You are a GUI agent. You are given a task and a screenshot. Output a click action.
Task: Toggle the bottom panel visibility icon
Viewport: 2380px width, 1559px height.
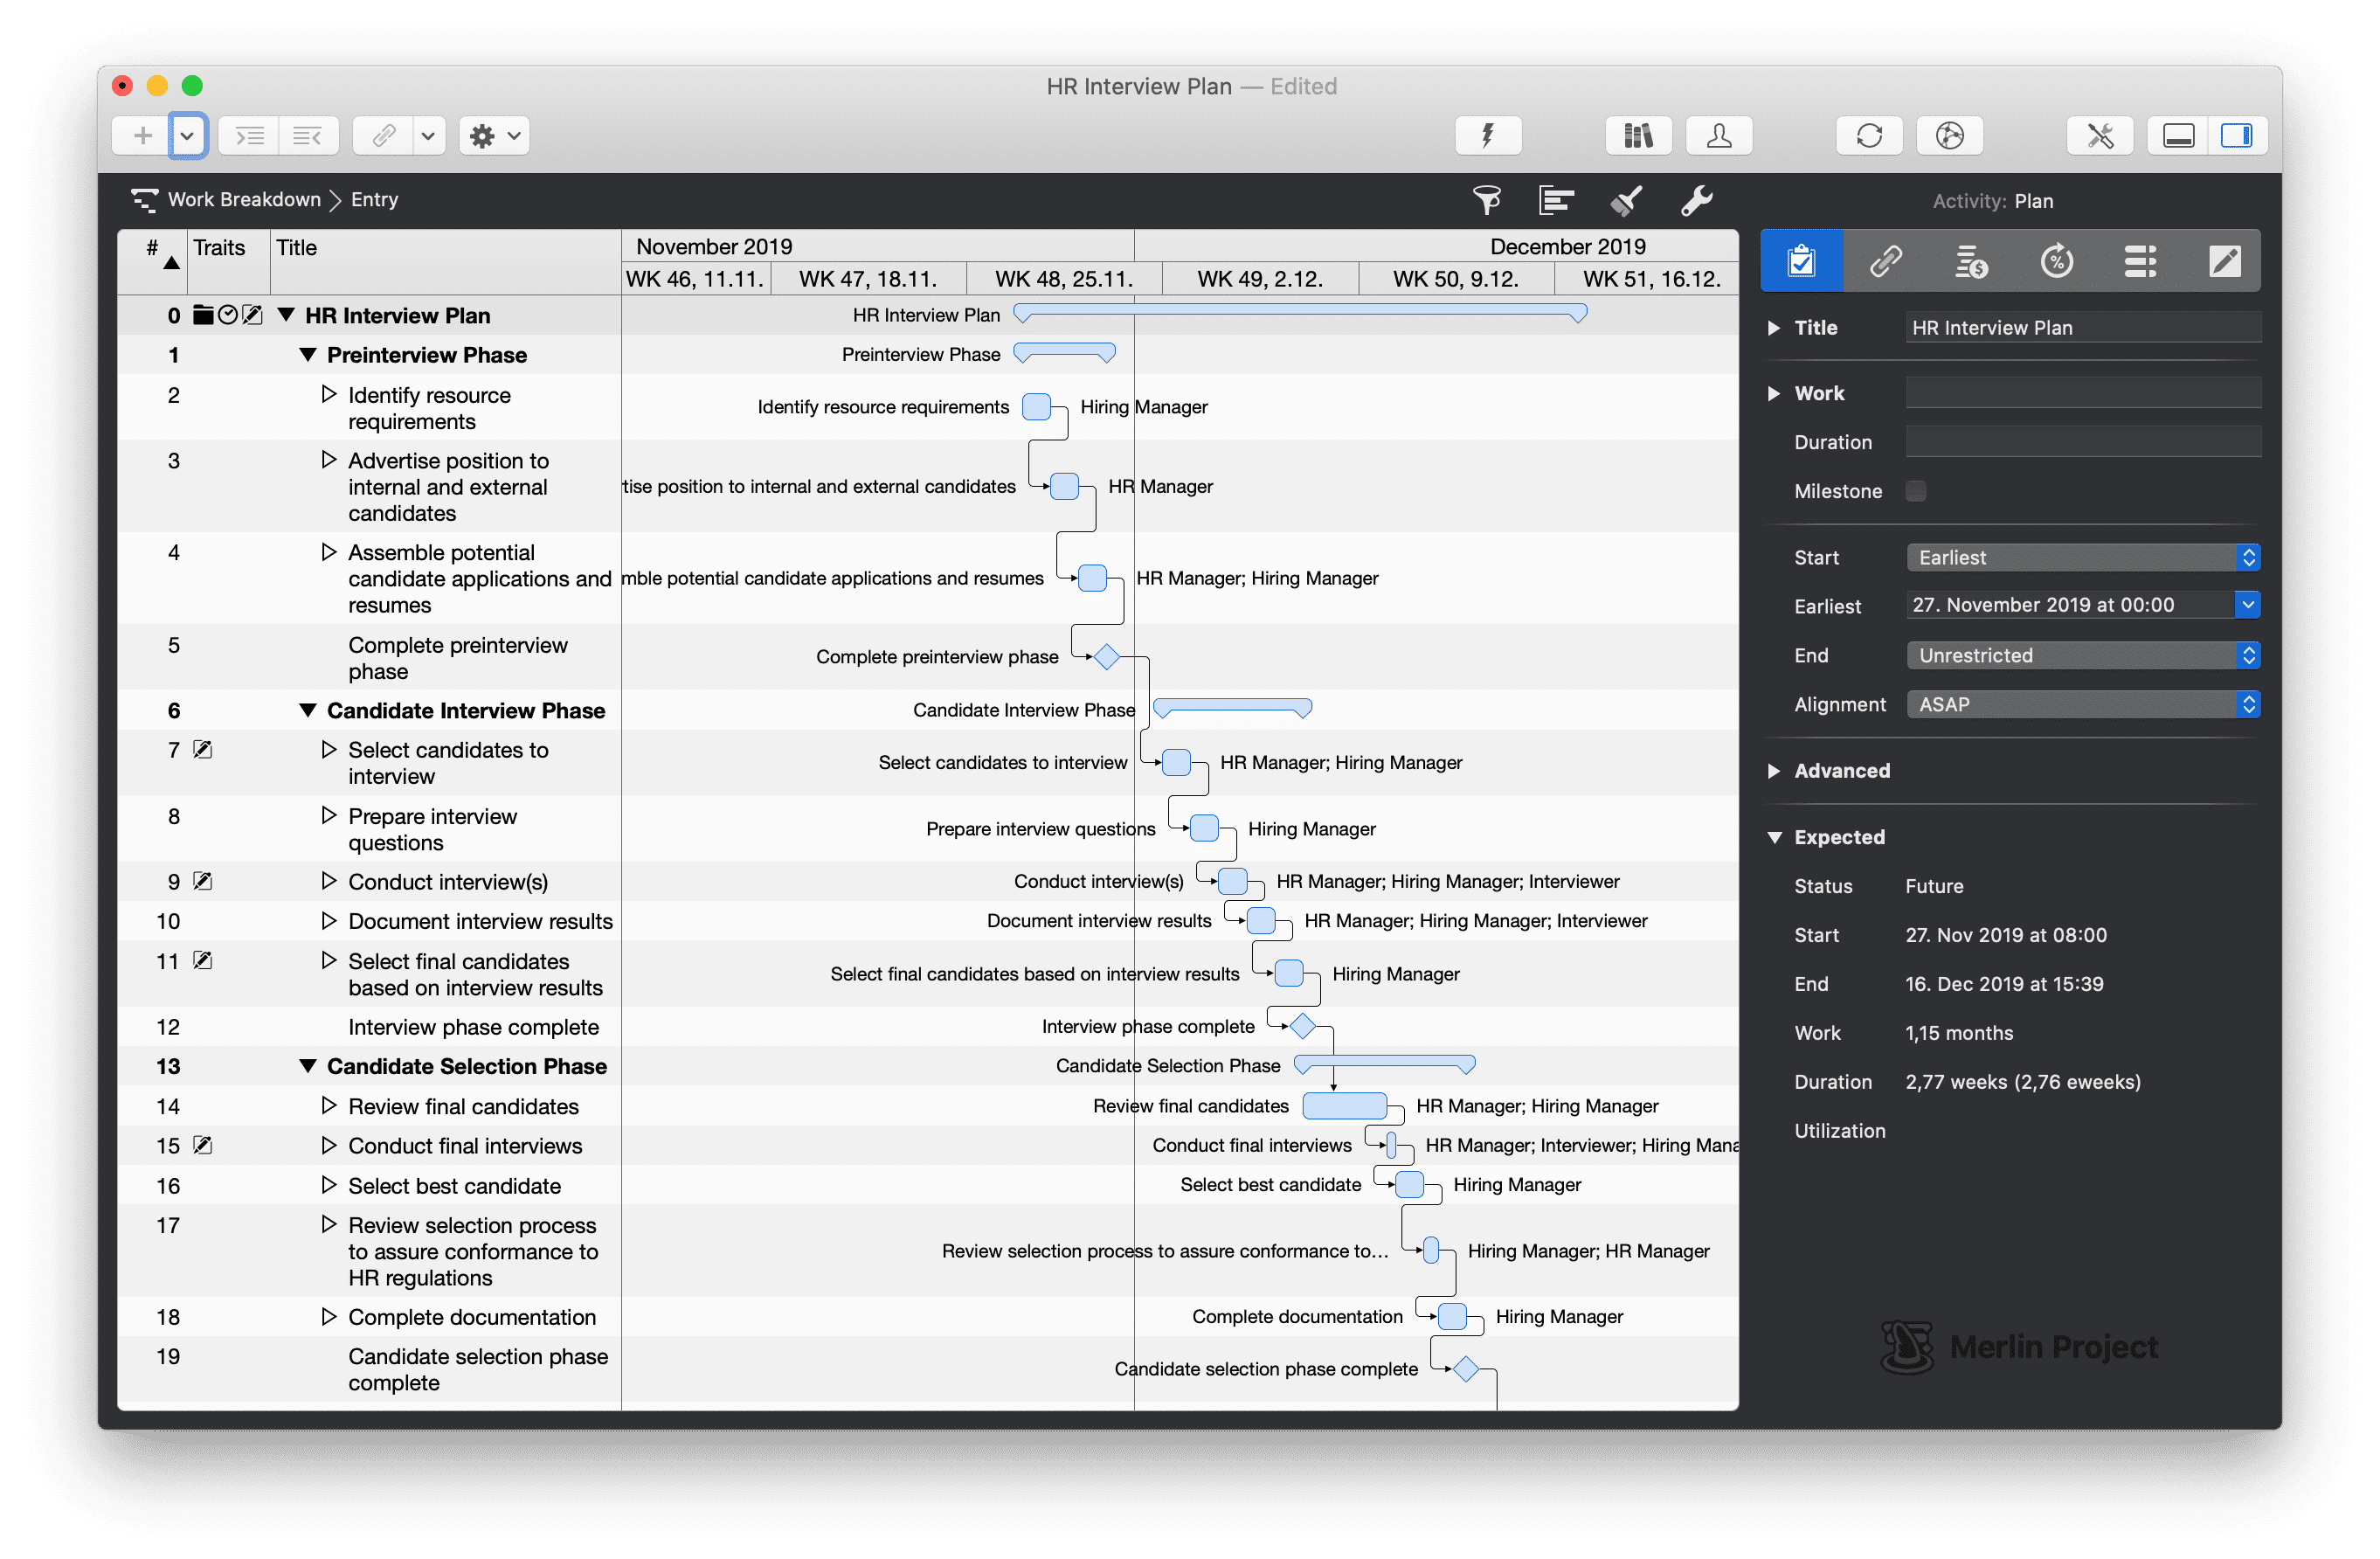(x=2178, y=135)
